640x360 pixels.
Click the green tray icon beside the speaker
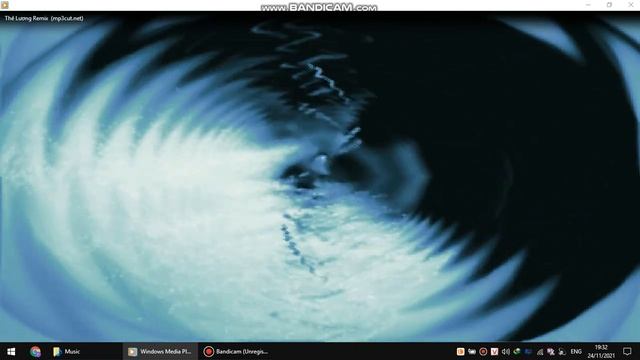tap(517, 351)
